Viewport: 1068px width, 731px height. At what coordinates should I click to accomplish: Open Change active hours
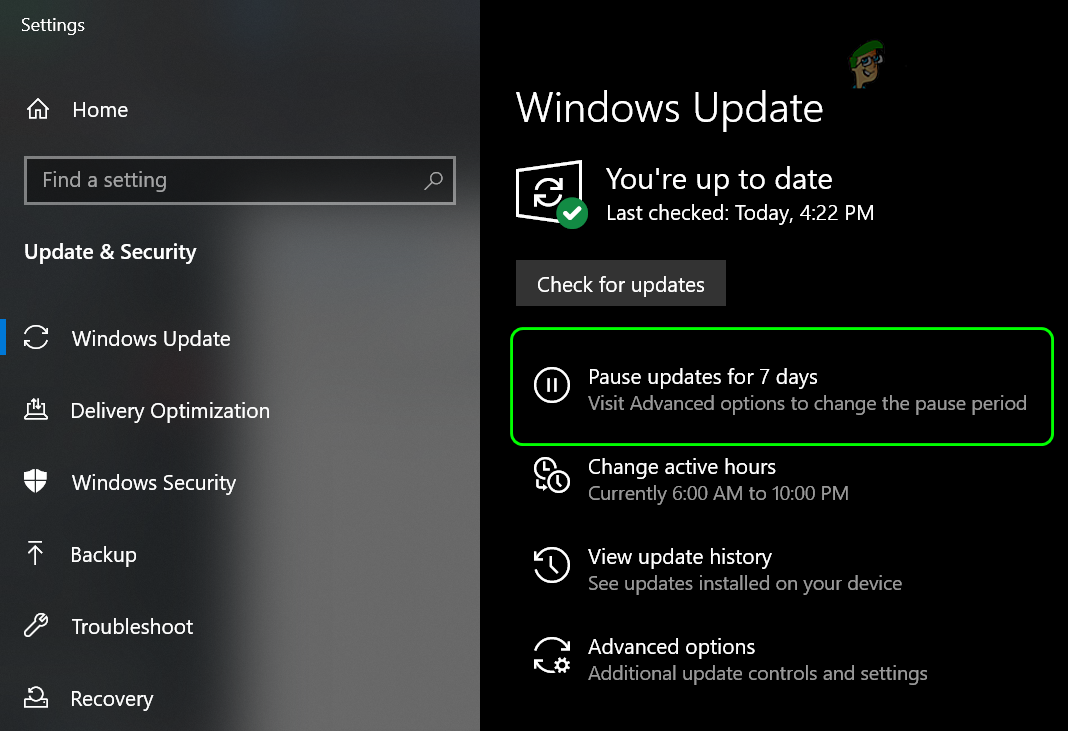coord(682,467)
